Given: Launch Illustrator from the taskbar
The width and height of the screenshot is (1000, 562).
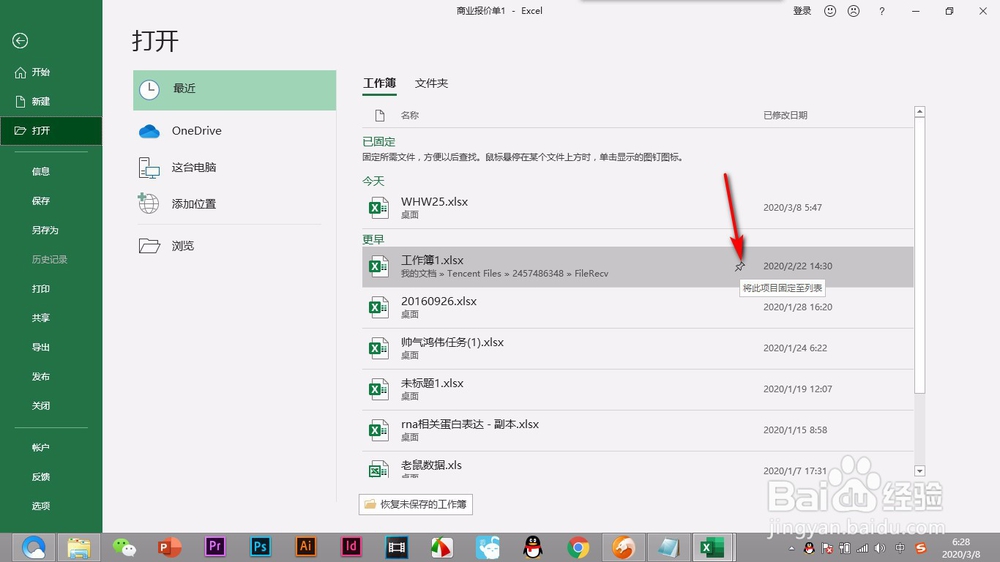Looking at the screenshot, I should pos(305,547).
